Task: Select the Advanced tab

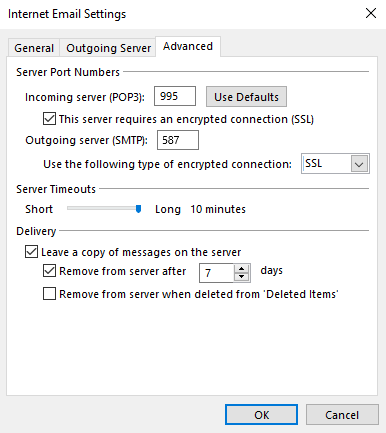Action: [x=188, y=46]
